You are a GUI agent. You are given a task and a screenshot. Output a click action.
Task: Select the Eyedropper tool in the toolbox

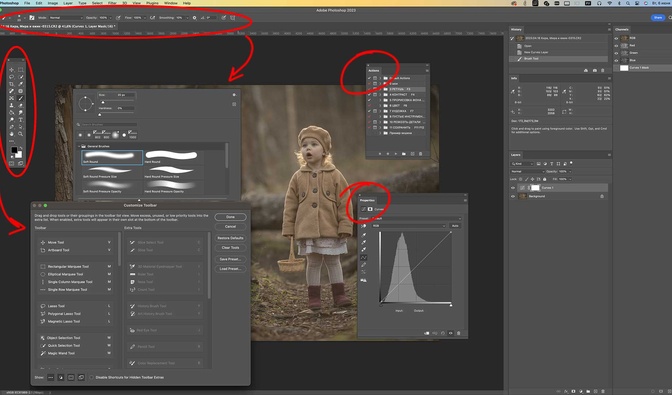pos(21,84)
